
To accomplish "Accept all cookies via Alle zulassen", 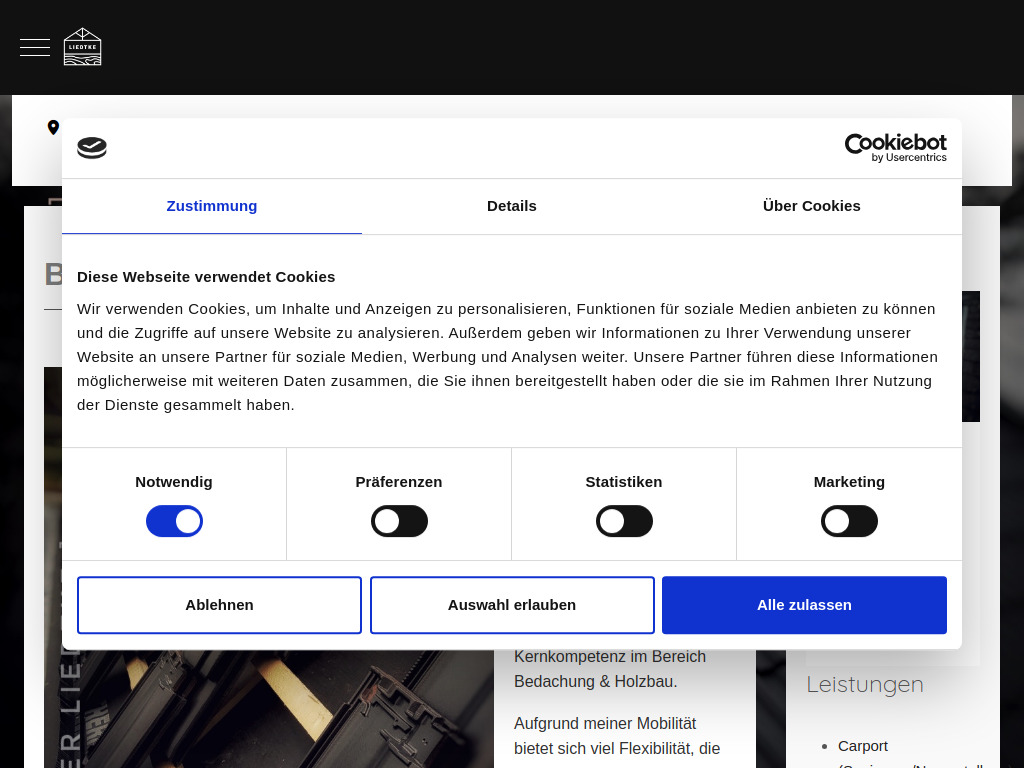I will click(x=804, y=604).
